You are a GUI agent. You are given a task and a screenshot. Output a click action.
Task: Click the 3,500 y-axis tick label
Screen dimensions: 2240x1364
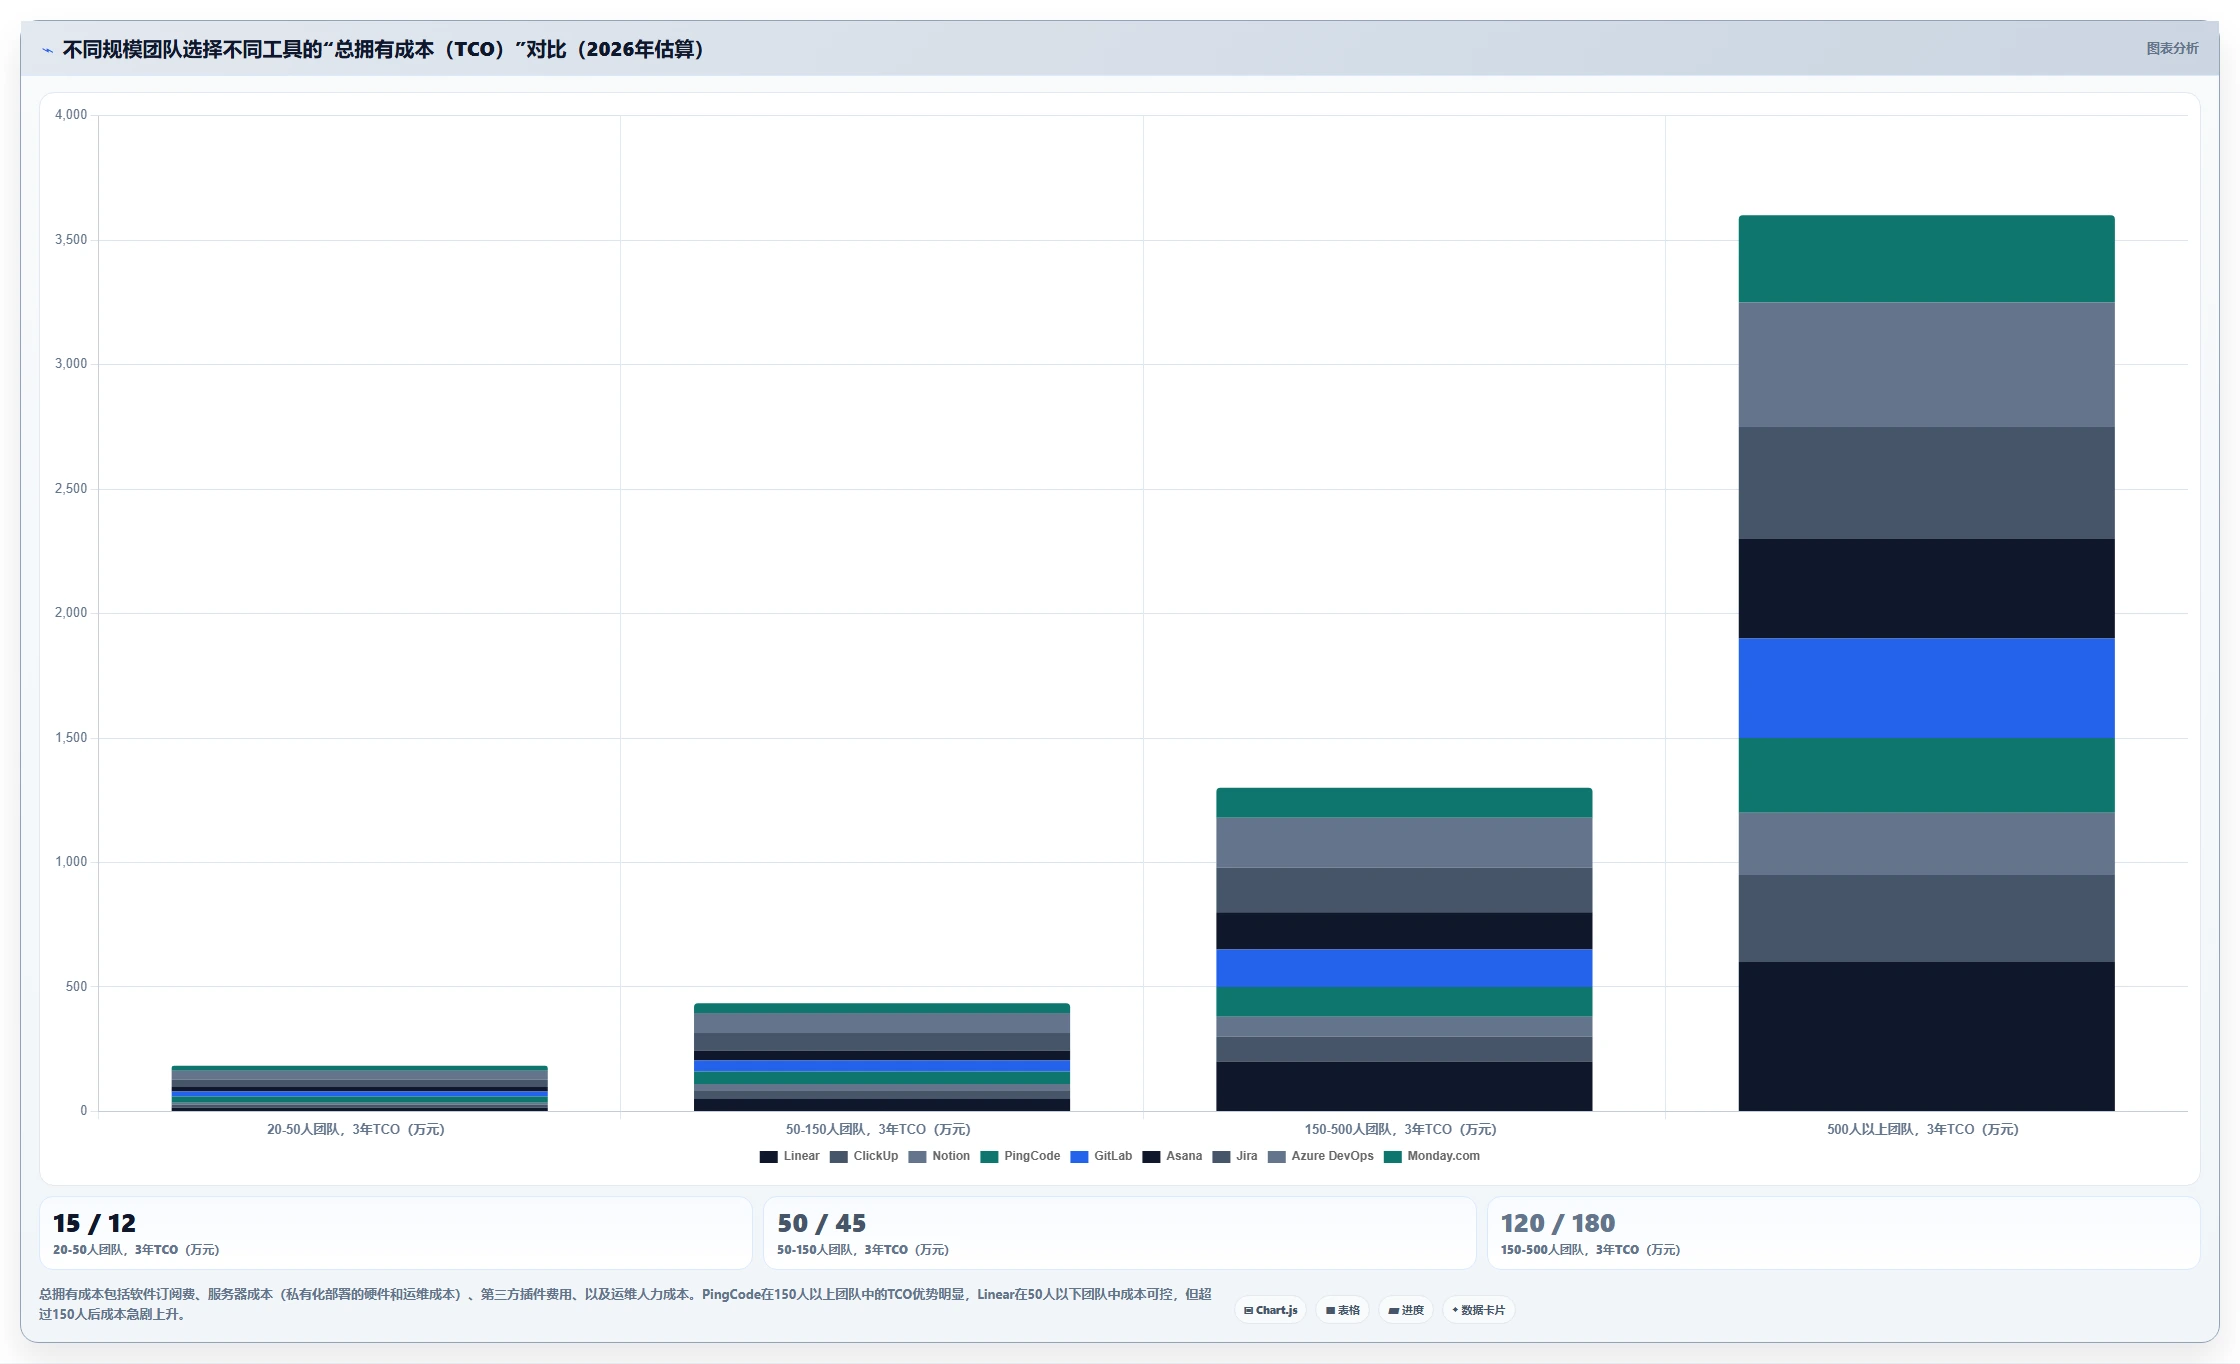tap(71, 240)
